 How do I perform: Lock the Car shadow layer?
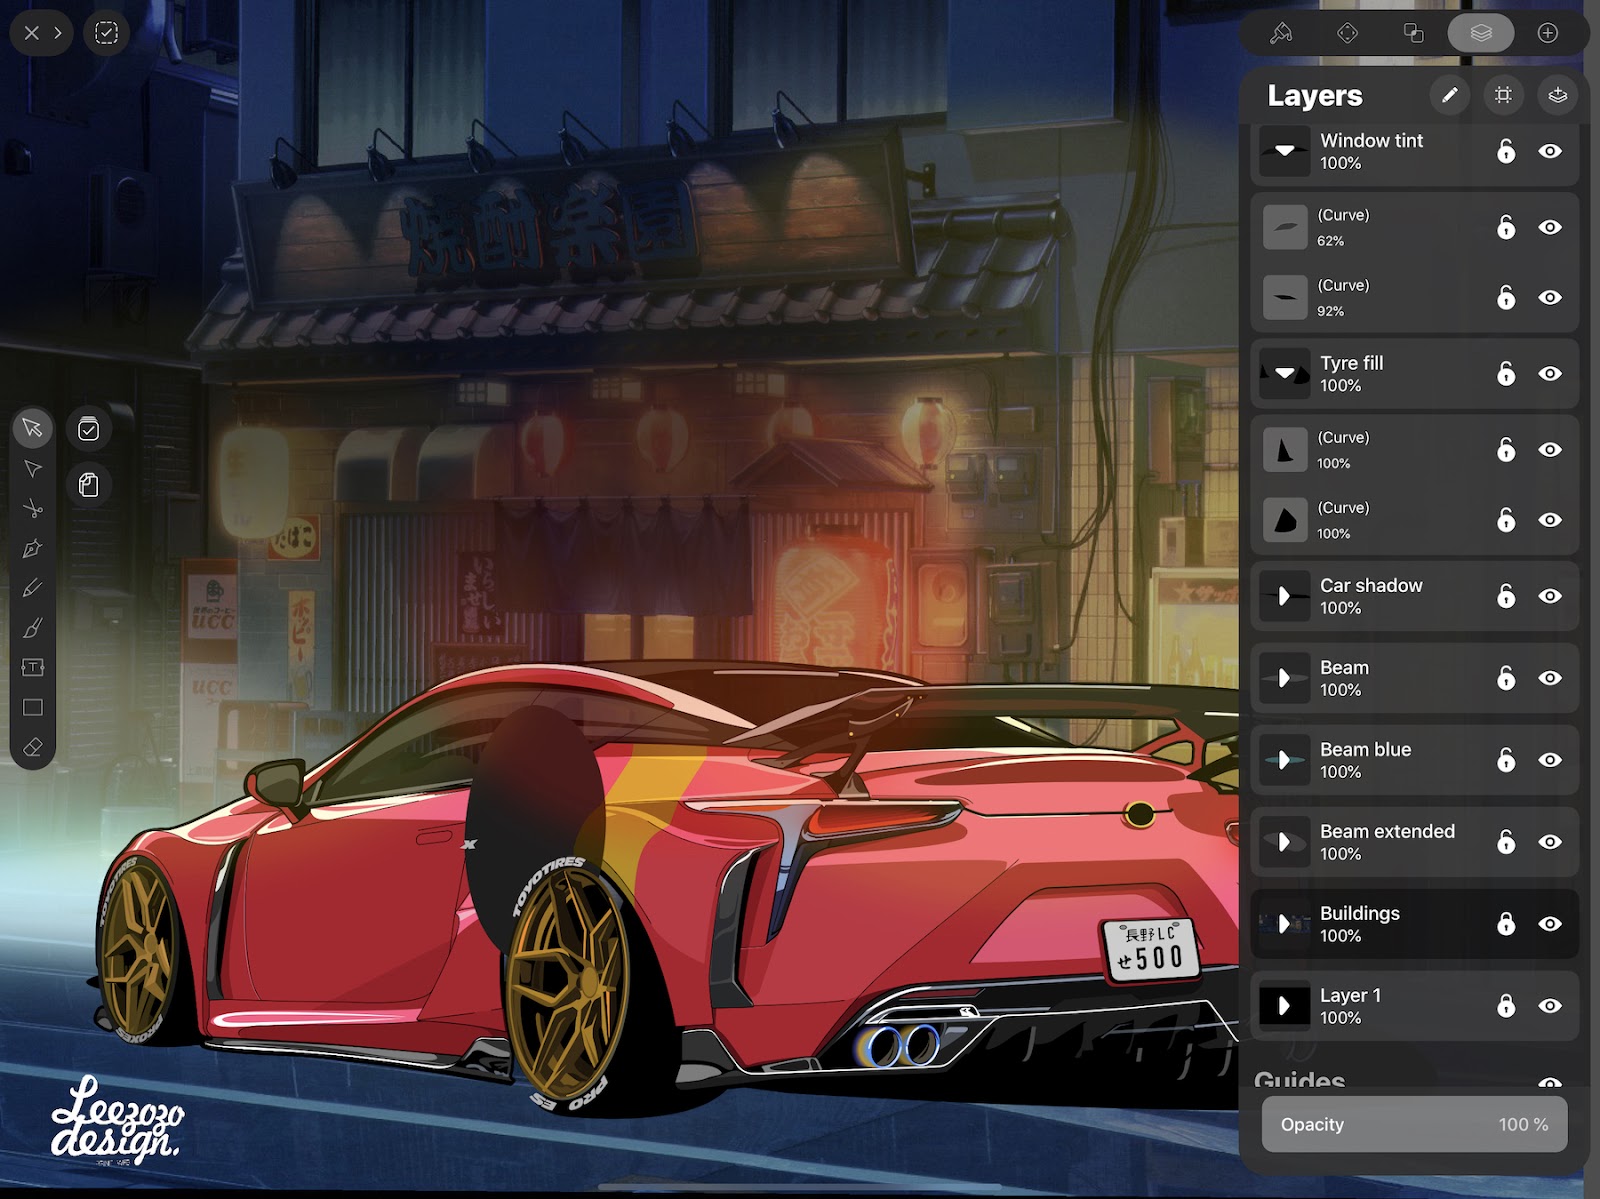1506,596
